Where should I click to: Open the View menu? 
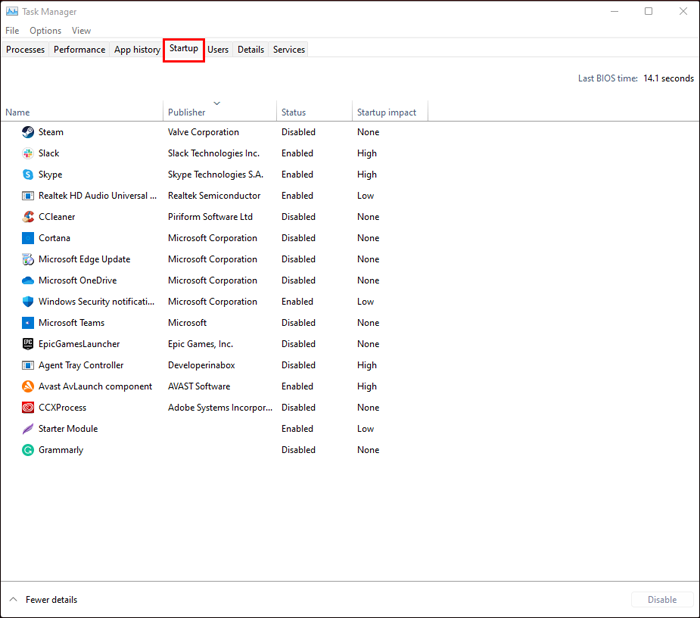coord(81,30)
